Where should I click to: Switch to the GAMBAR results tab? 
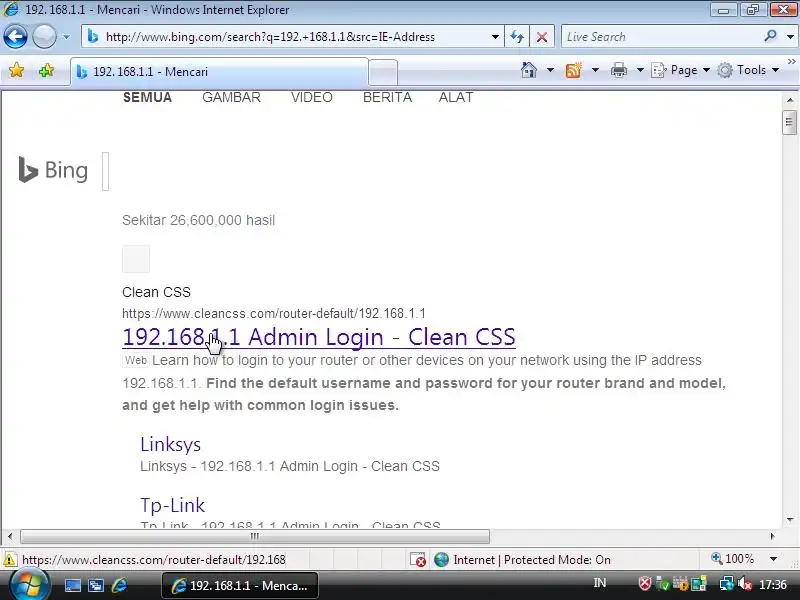pyautogui.click(x=231, y=97)
